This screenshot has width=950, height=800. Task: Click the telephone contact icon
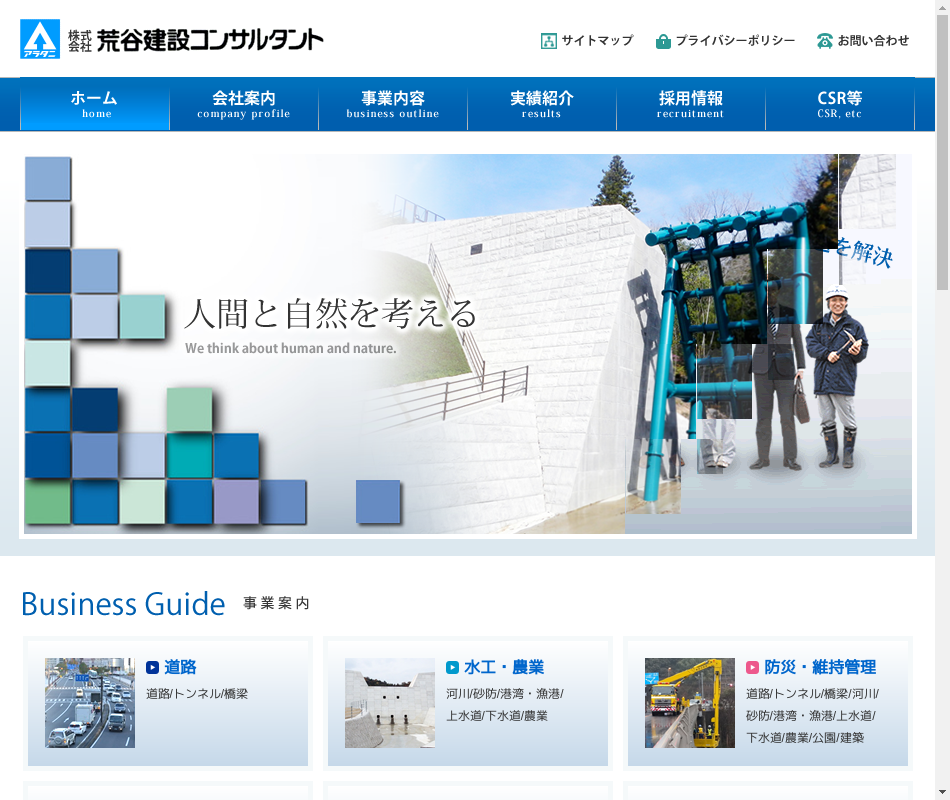[x=825, y=41]
